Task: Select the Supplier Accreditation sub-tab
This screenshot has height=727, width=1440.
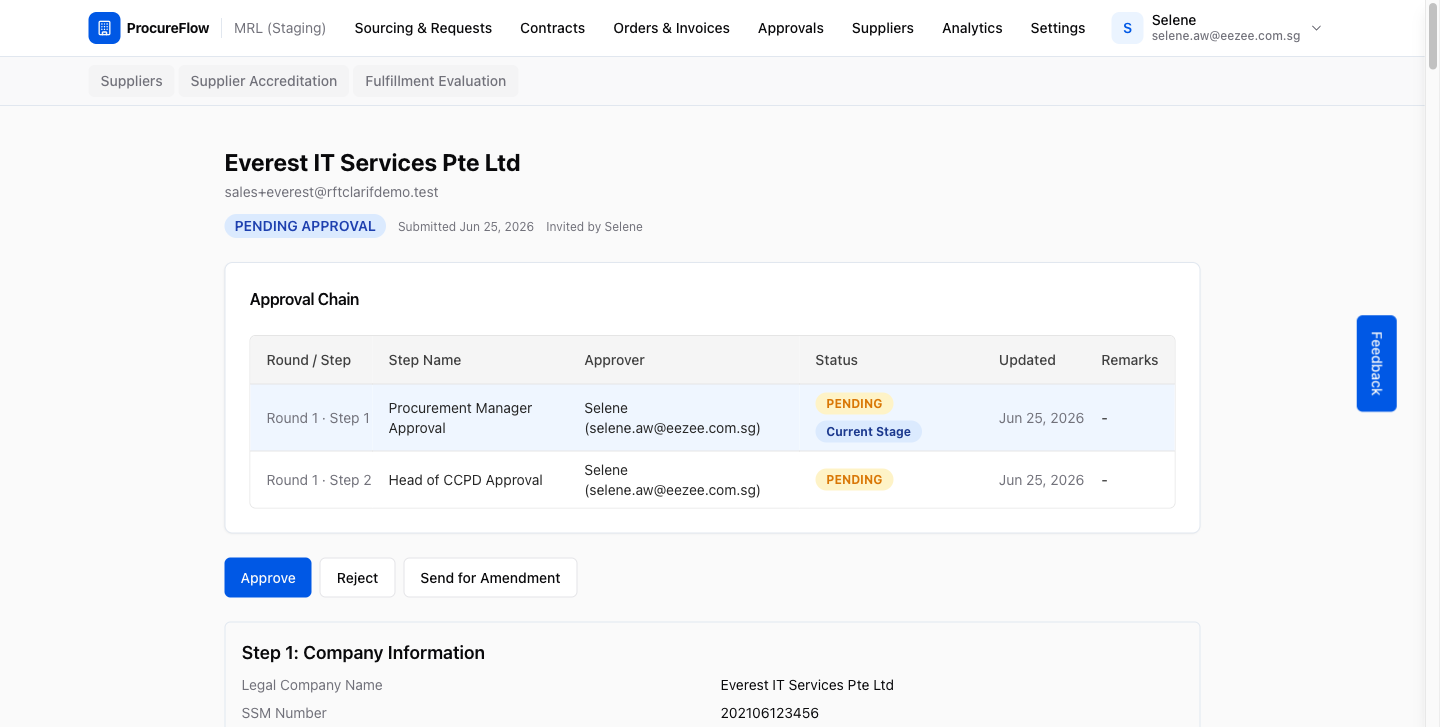Action: click(264, 81)
